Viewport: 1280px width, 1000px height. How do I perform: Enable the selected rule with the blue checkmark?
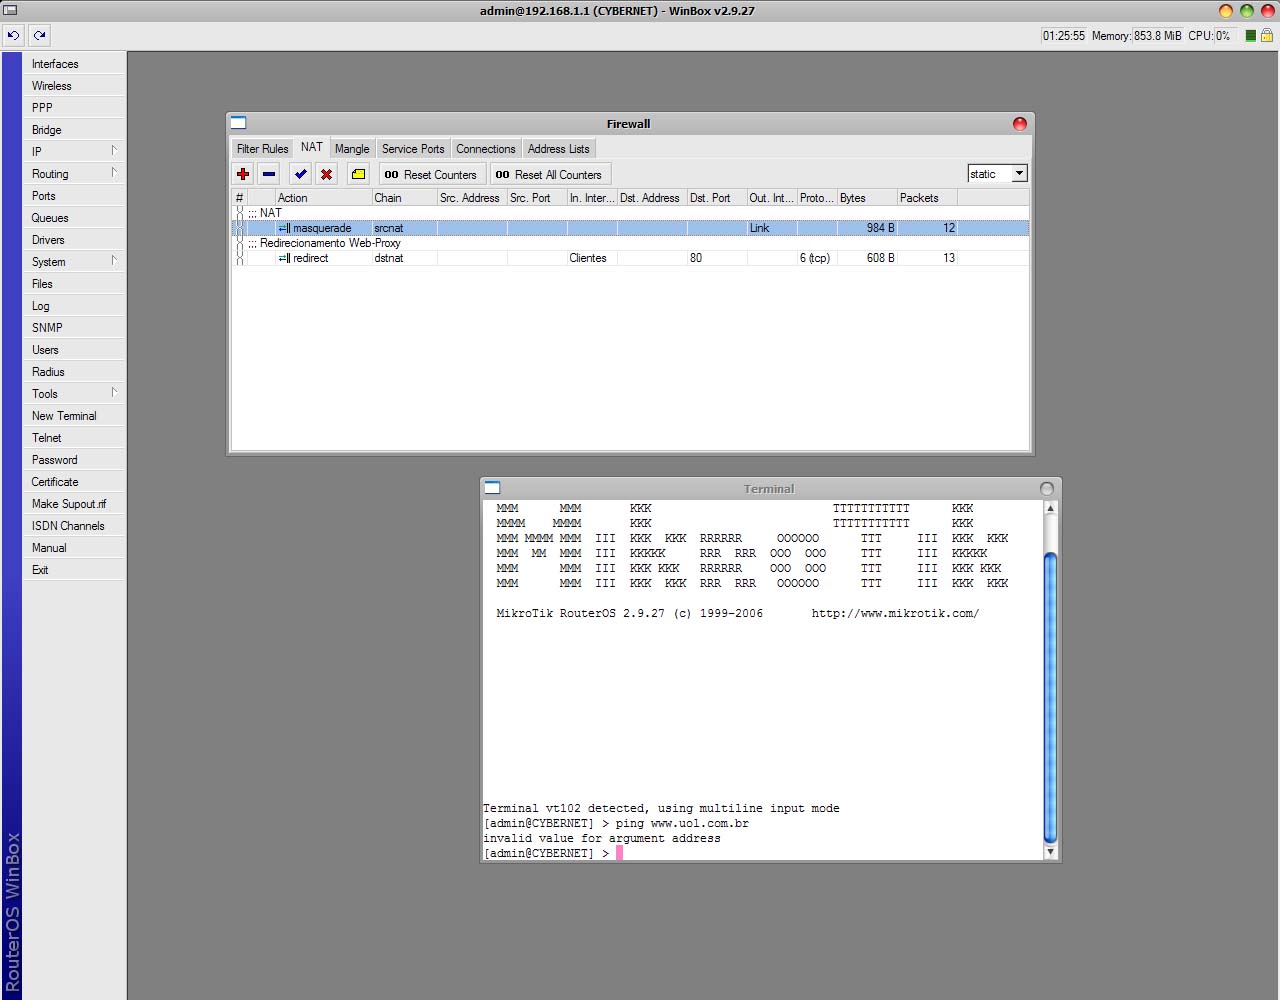pos(301,174)
